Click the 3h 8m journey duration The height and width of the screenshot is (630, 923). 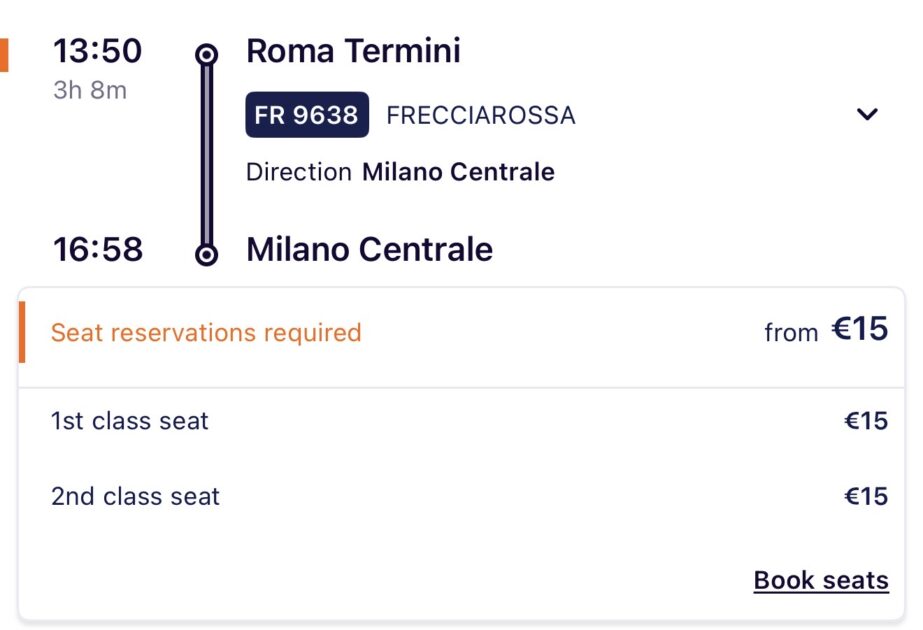[90, 90]
